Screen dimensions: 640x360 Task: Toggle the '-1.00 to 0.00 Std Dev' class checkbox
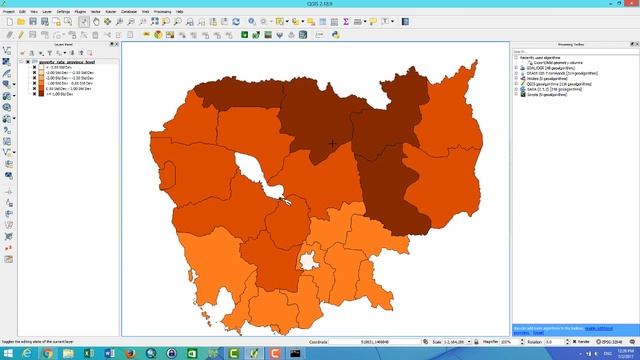[35, 83]
